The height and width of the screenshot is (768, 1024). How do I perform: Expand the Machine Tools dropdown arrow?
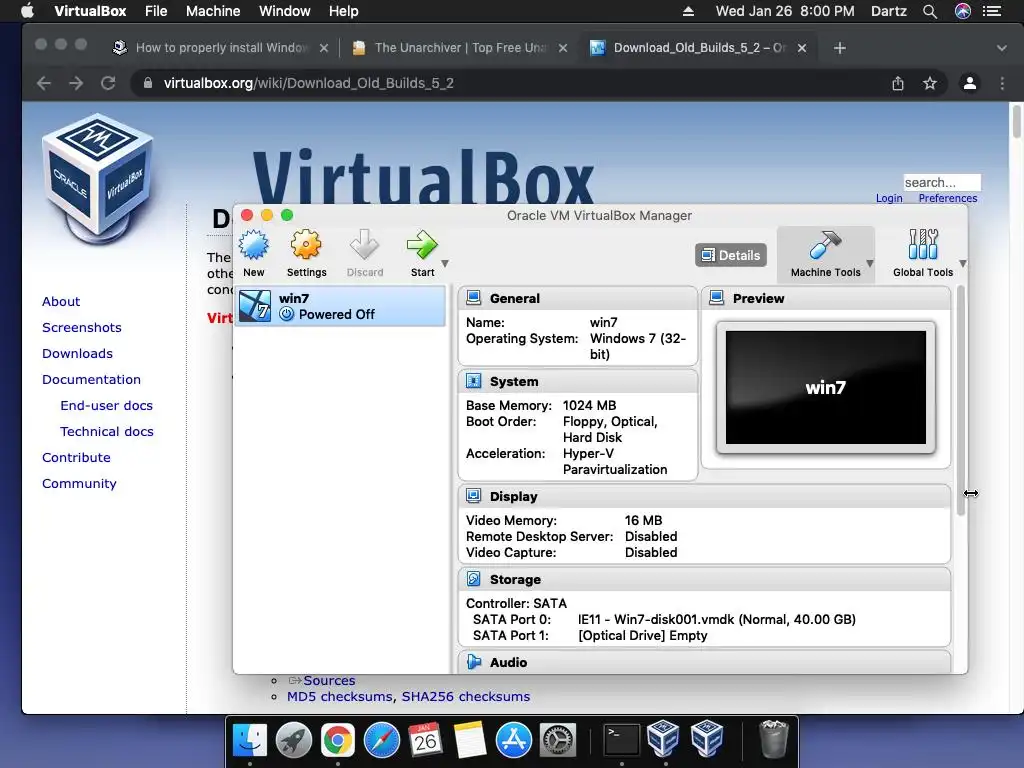click(x=870, y=264)
